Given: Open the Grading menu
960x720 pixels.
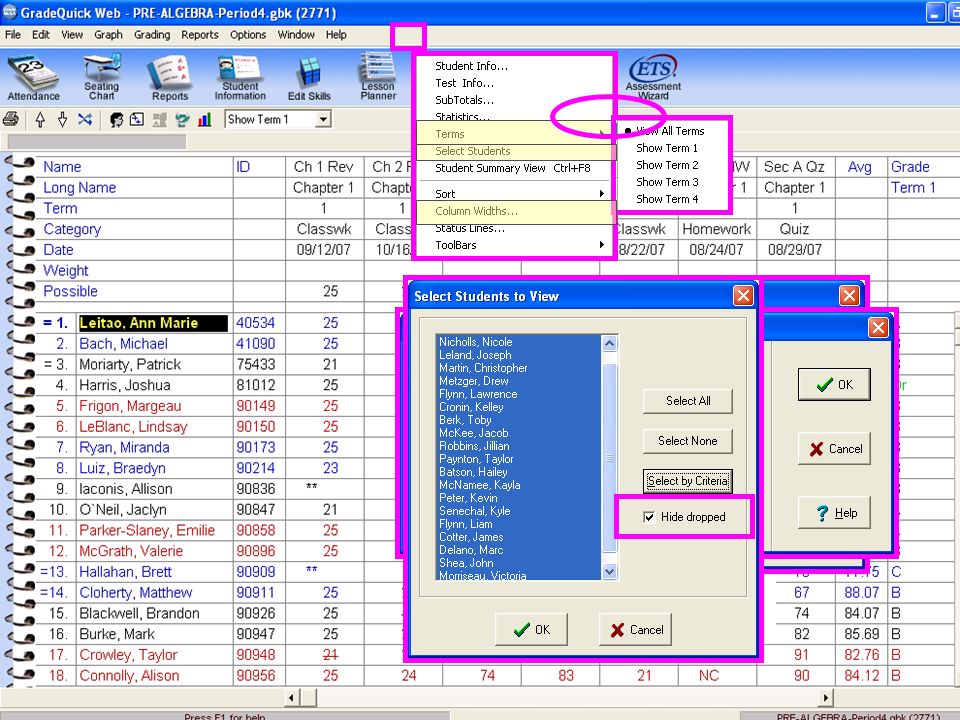Looking at the screenshot, I should [152, 35].
